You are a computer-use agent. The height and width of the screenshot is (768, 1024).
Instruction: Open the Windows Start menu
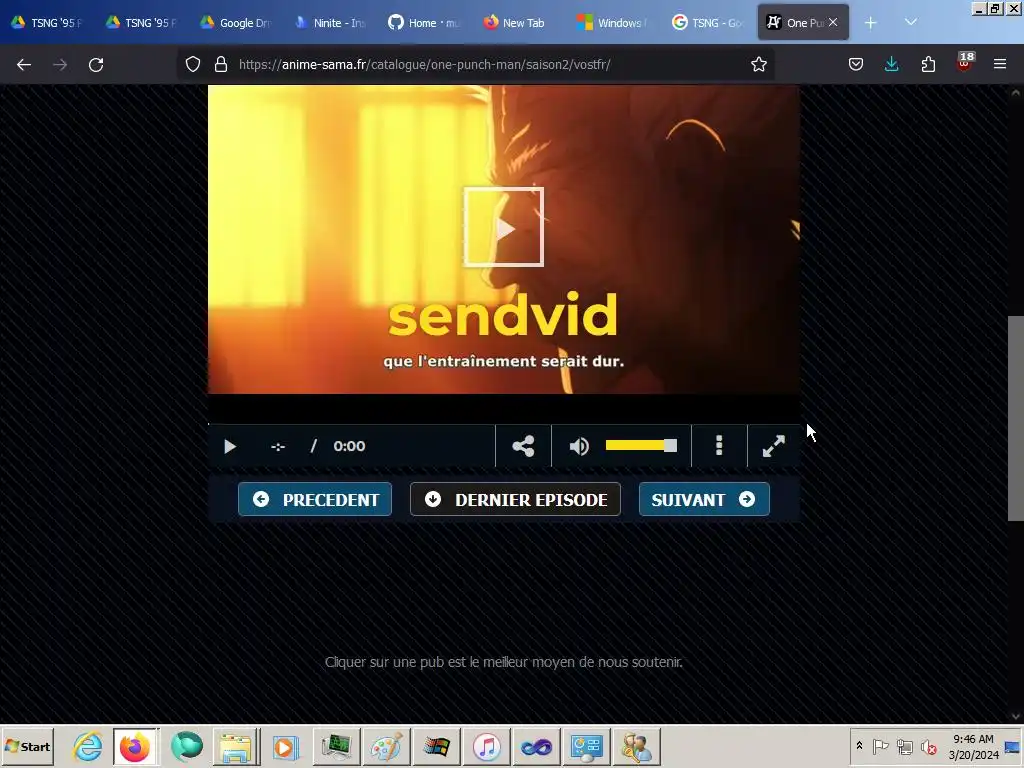click(x=28, y=746)
